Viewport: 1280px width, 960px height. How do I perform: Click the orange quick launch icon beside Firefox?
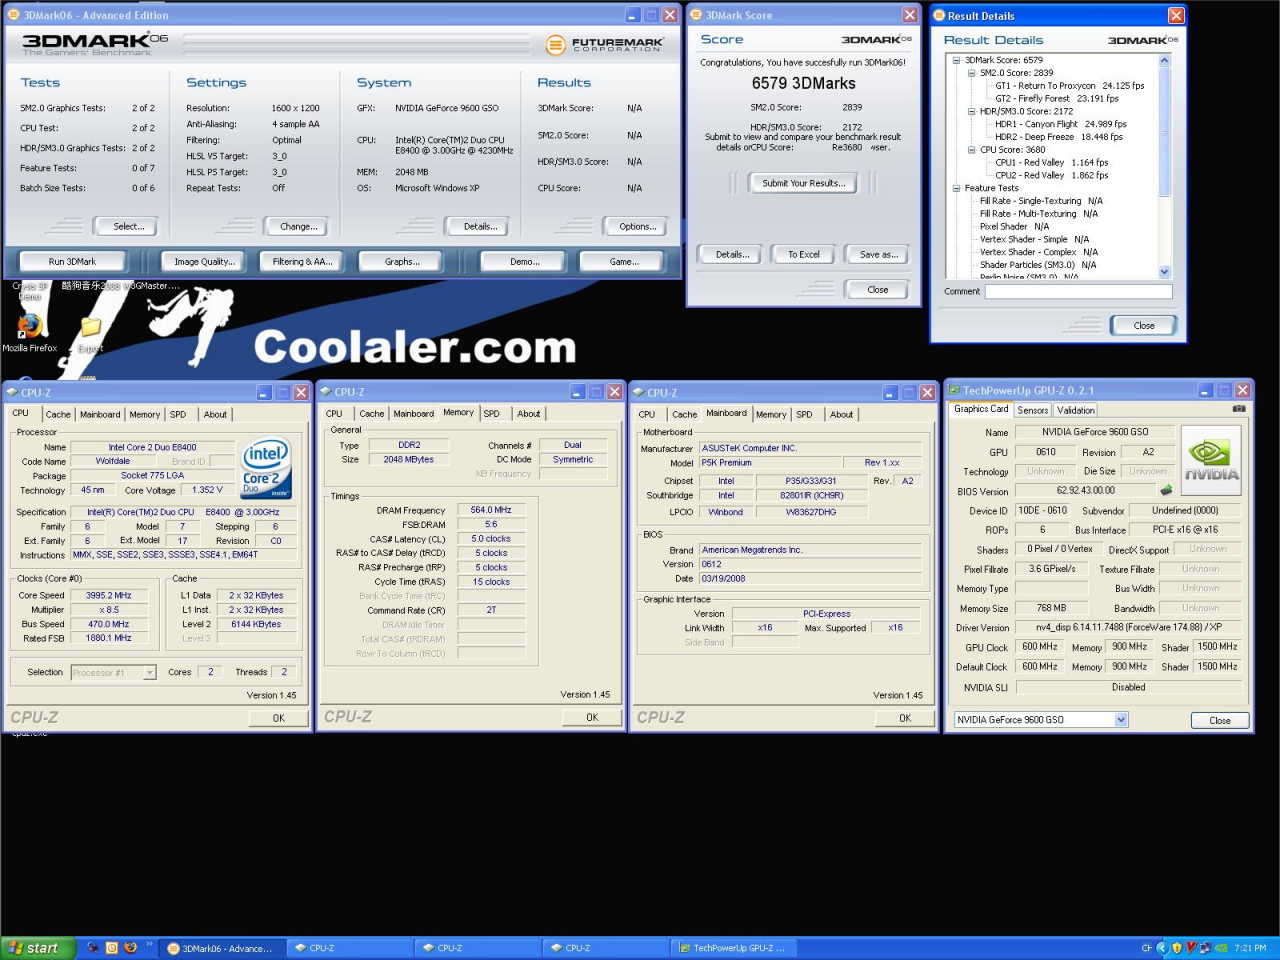coord(111,948)
